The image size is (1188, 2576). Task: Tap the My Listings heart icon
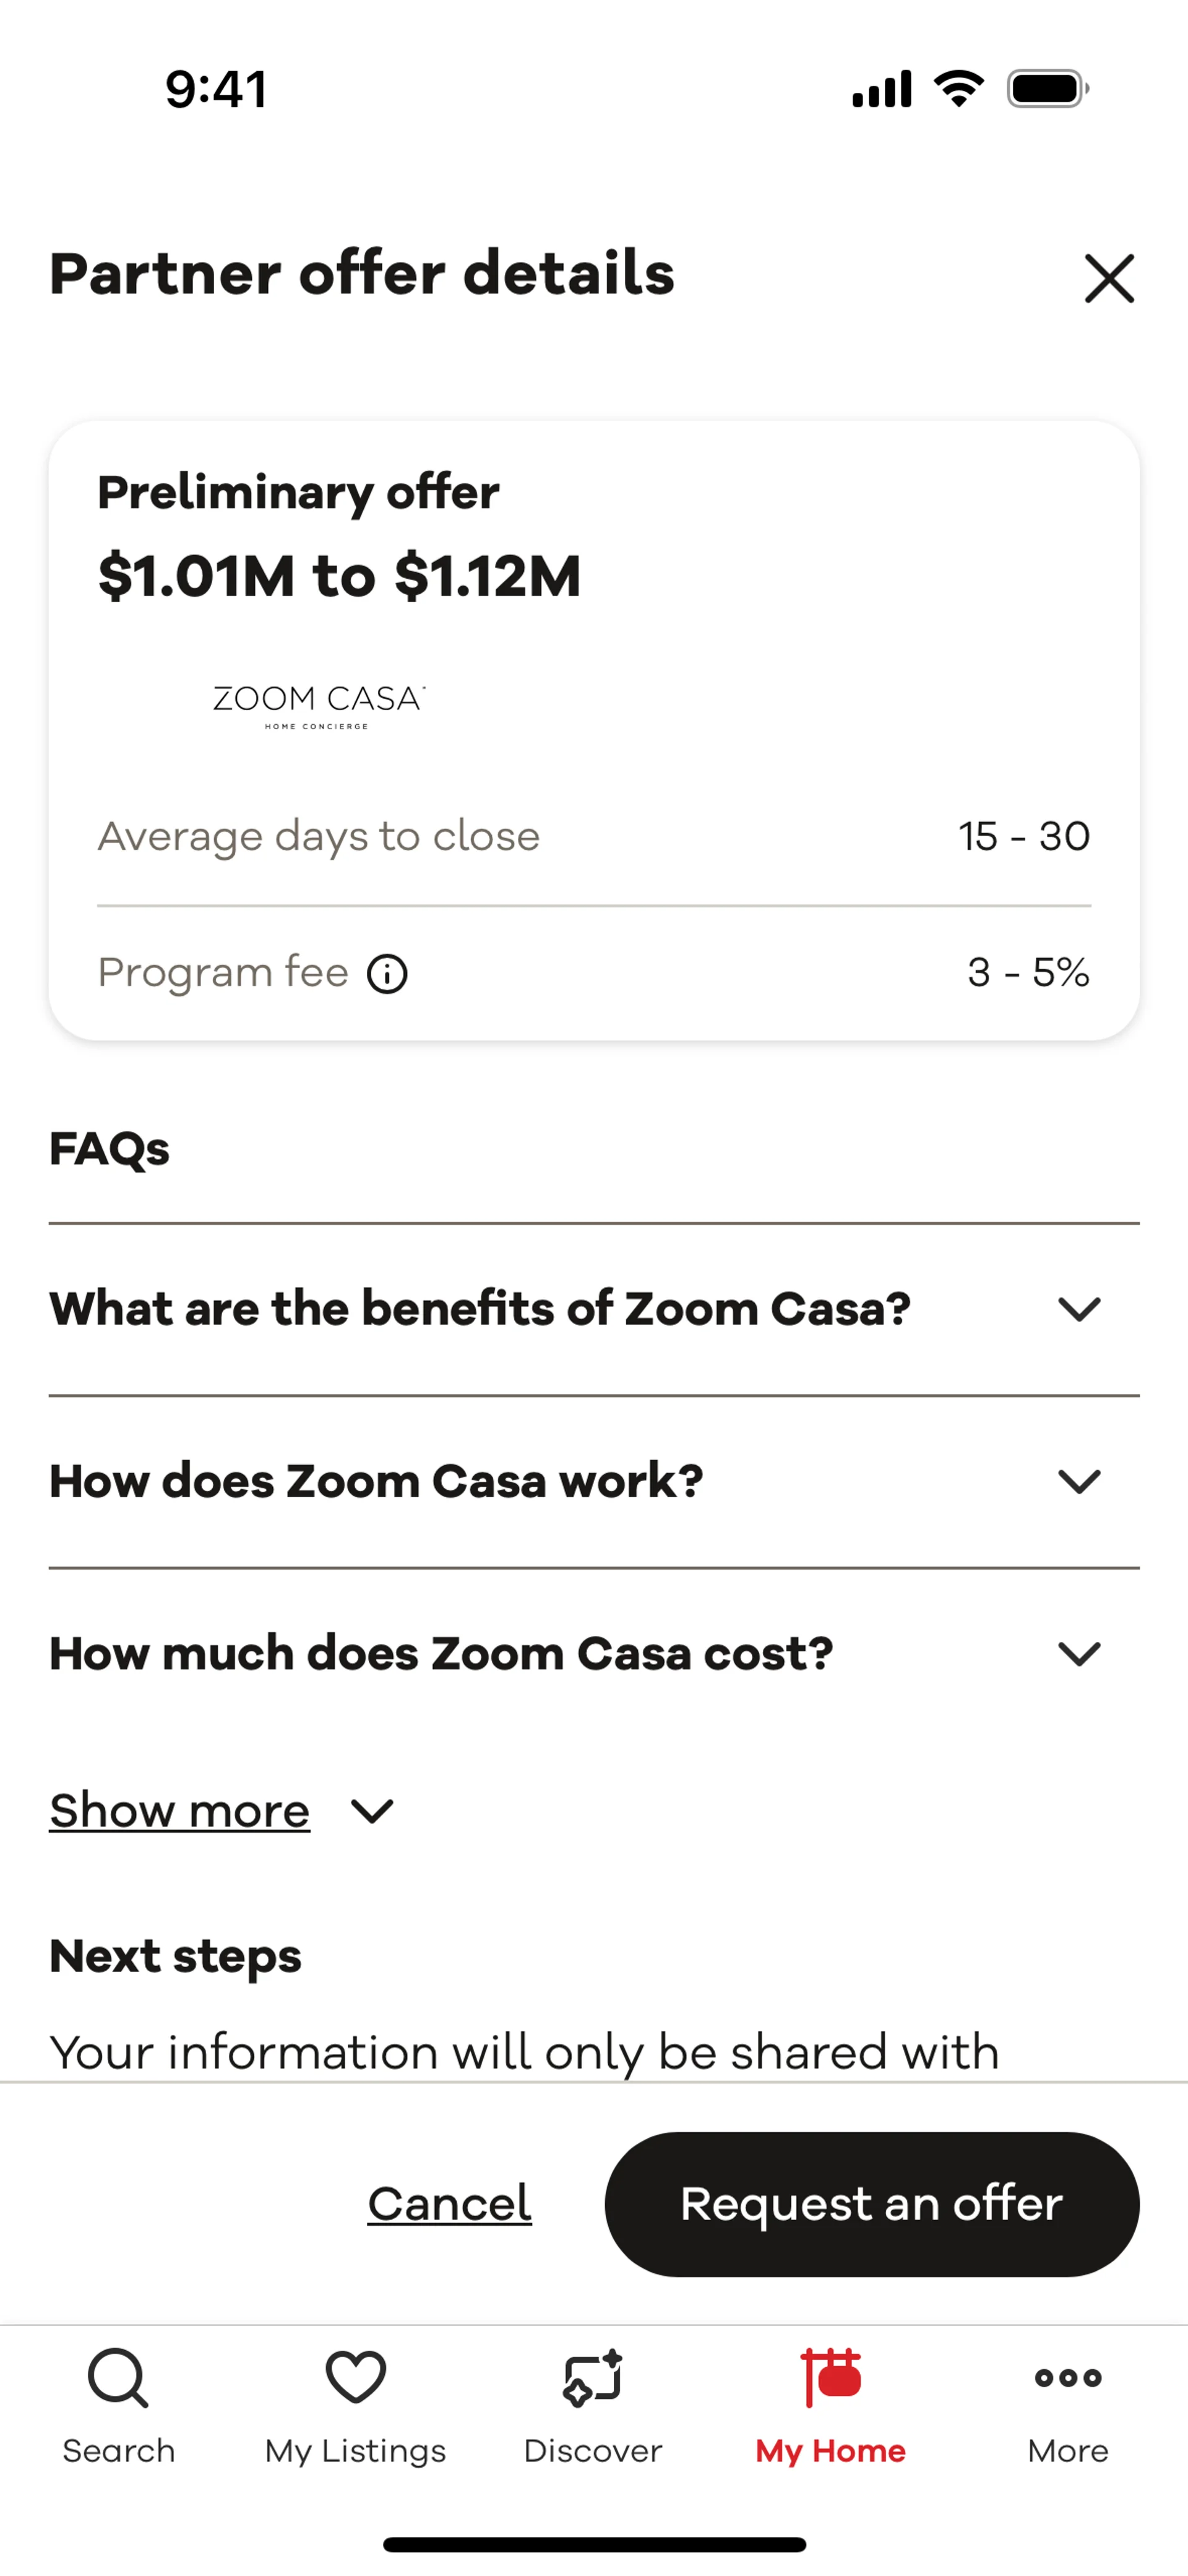[355, 2377]
